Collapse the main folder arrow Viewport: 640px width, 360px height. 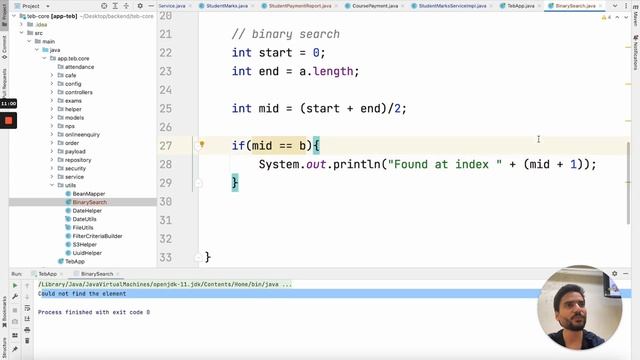click(x=29, y=42)
